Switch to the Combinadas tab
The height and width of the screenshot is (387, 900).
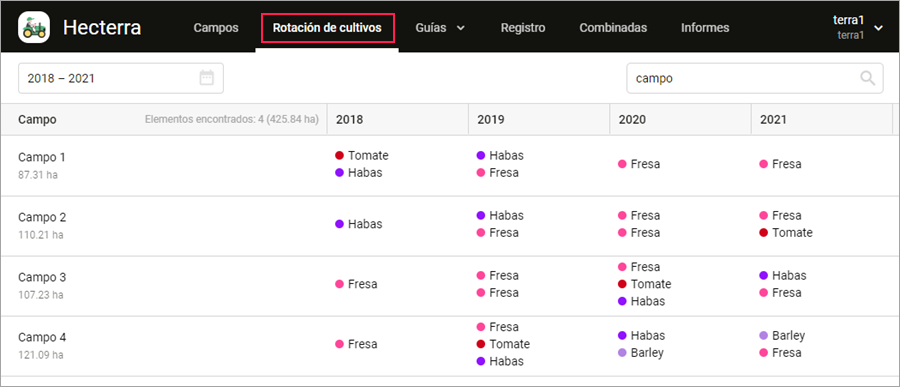[613, 28]
